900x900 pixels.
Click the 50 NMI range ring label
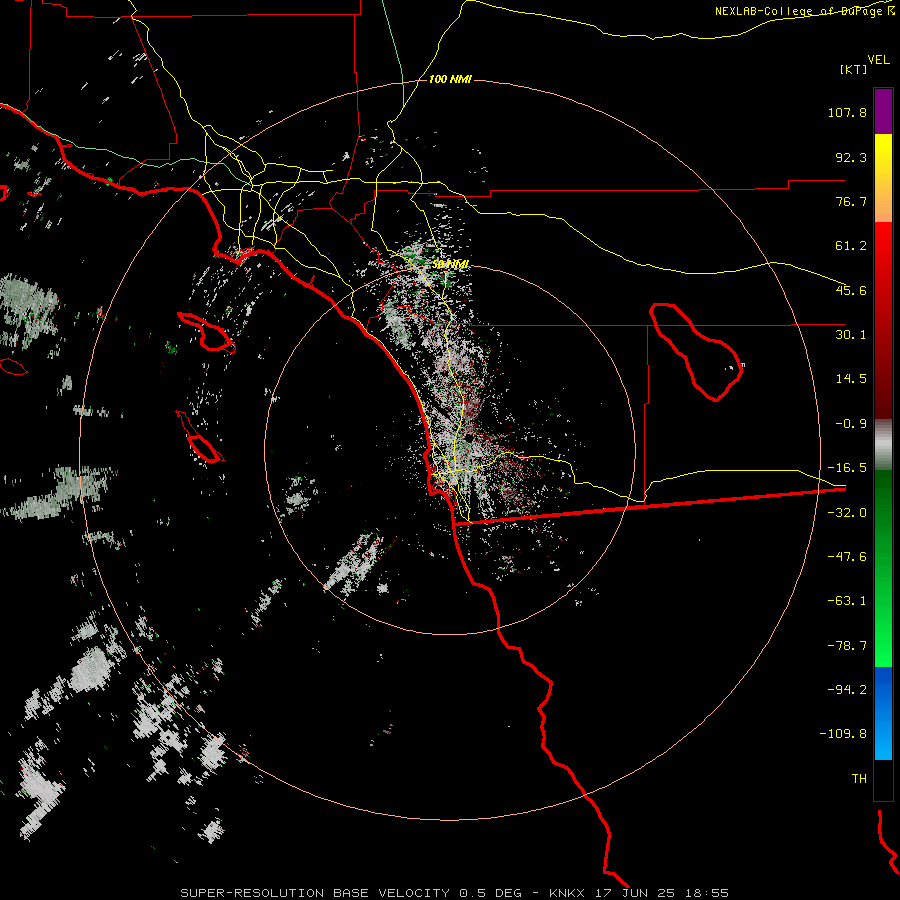tap(451, 264)
